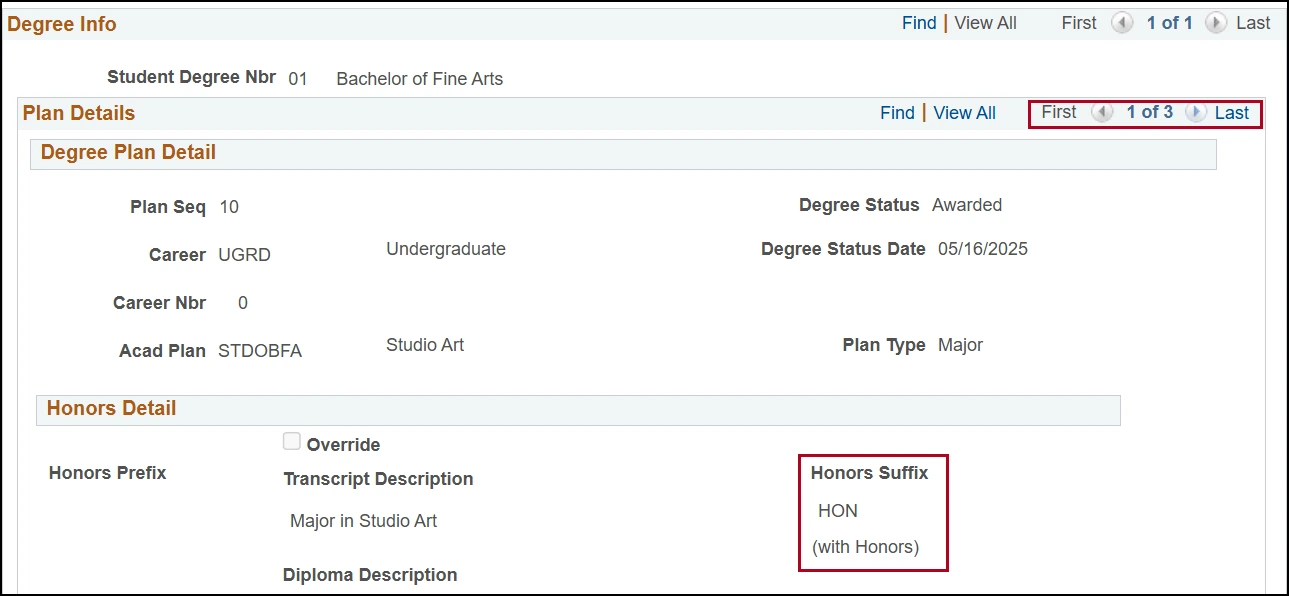
Task: Click Last in Degree Info navigation
Action: click(1253, 23)
